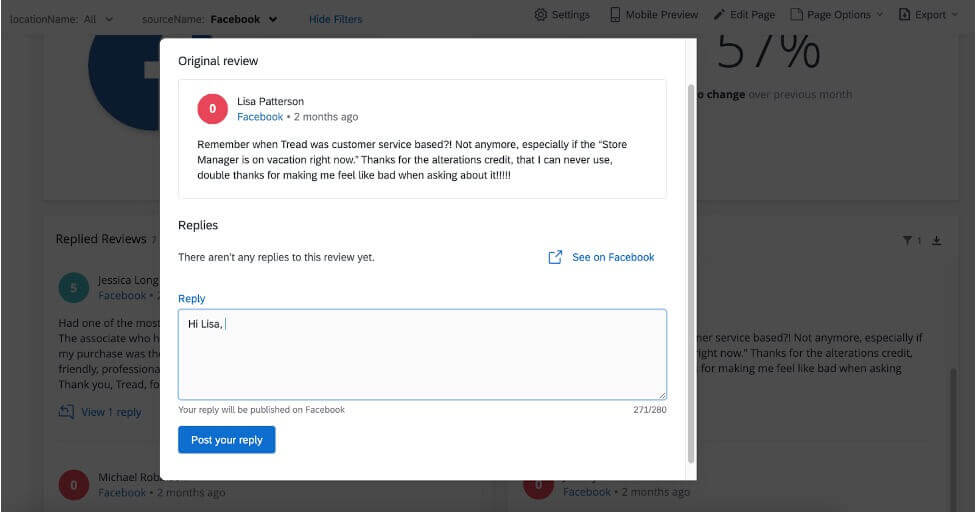The width and height of the screenshot is (976, 512).
Task: Open the sourceName Facebook dropdown
Action: (x=243, y=19)
